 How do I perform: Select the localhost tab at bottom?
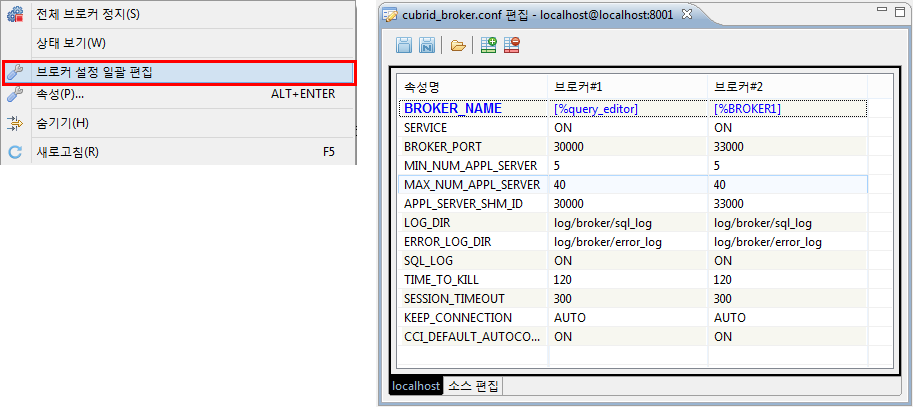tap(414, 386)
